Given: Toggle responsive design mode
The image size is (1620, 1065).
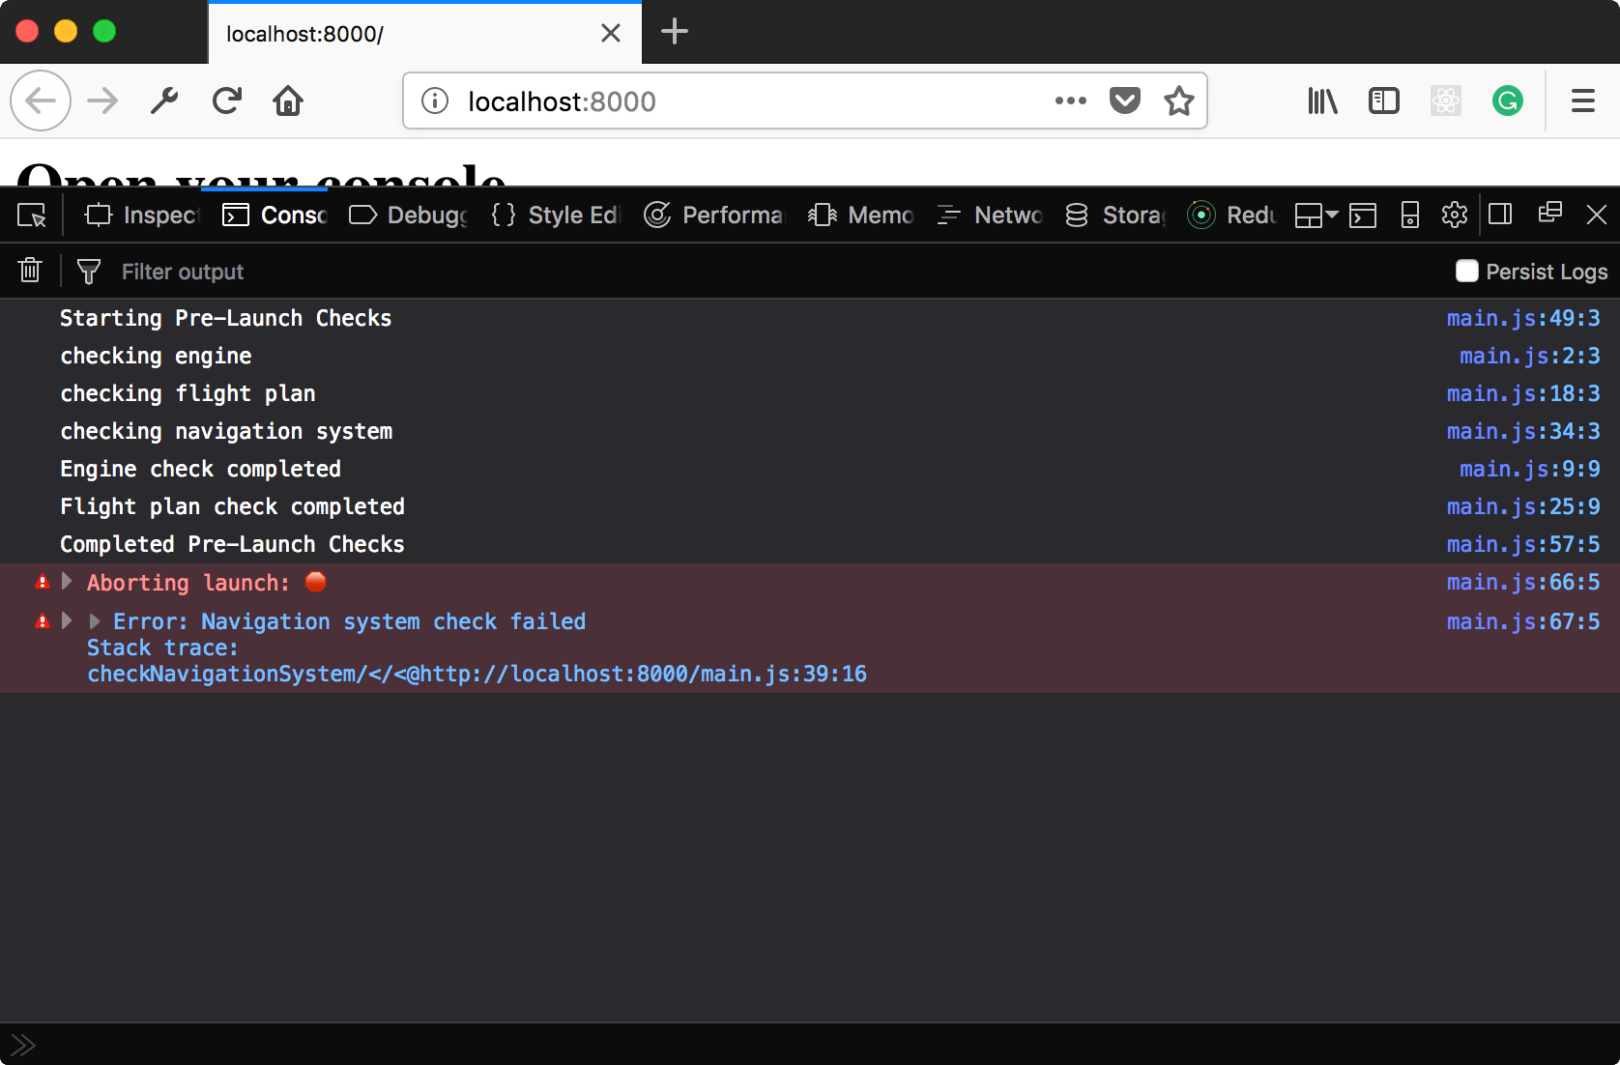Looking at the screenshot, I should coord(1410,215).
